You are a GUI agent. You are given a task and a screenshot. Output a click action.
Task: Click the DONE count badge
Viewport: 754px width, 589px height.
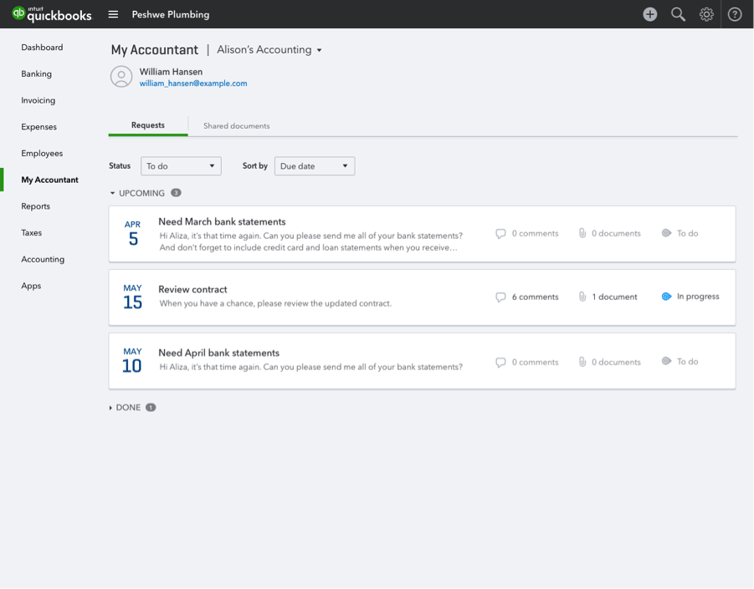[151, 407]
